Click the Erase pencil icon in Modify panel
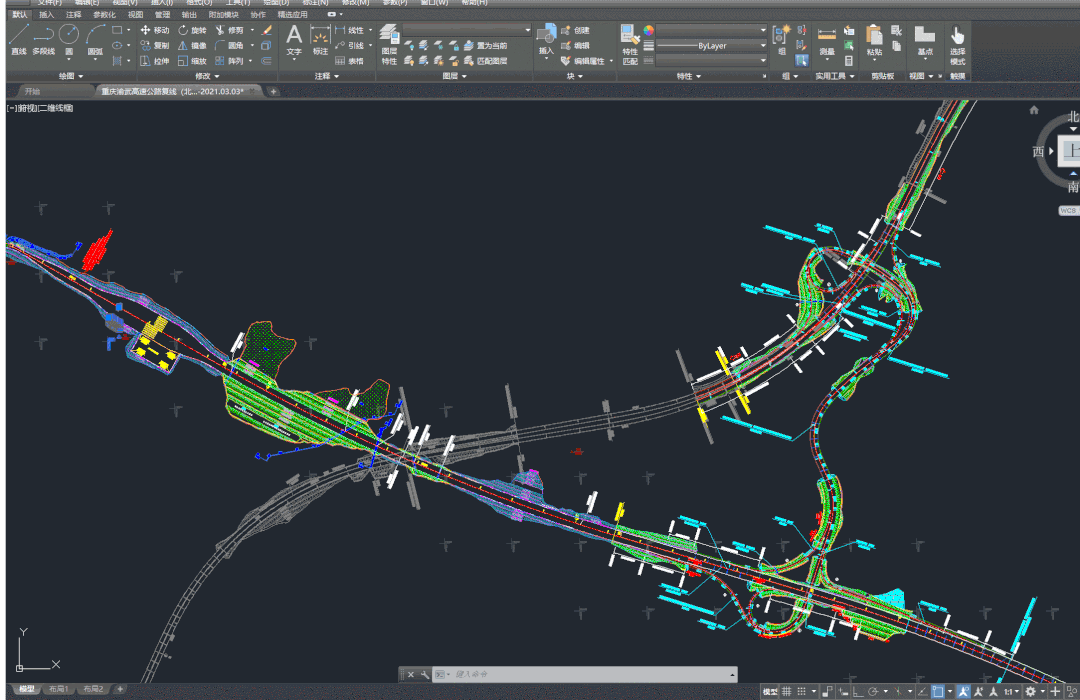The width and height of the screenshot is (1080, 700). [x=267, y=30]
